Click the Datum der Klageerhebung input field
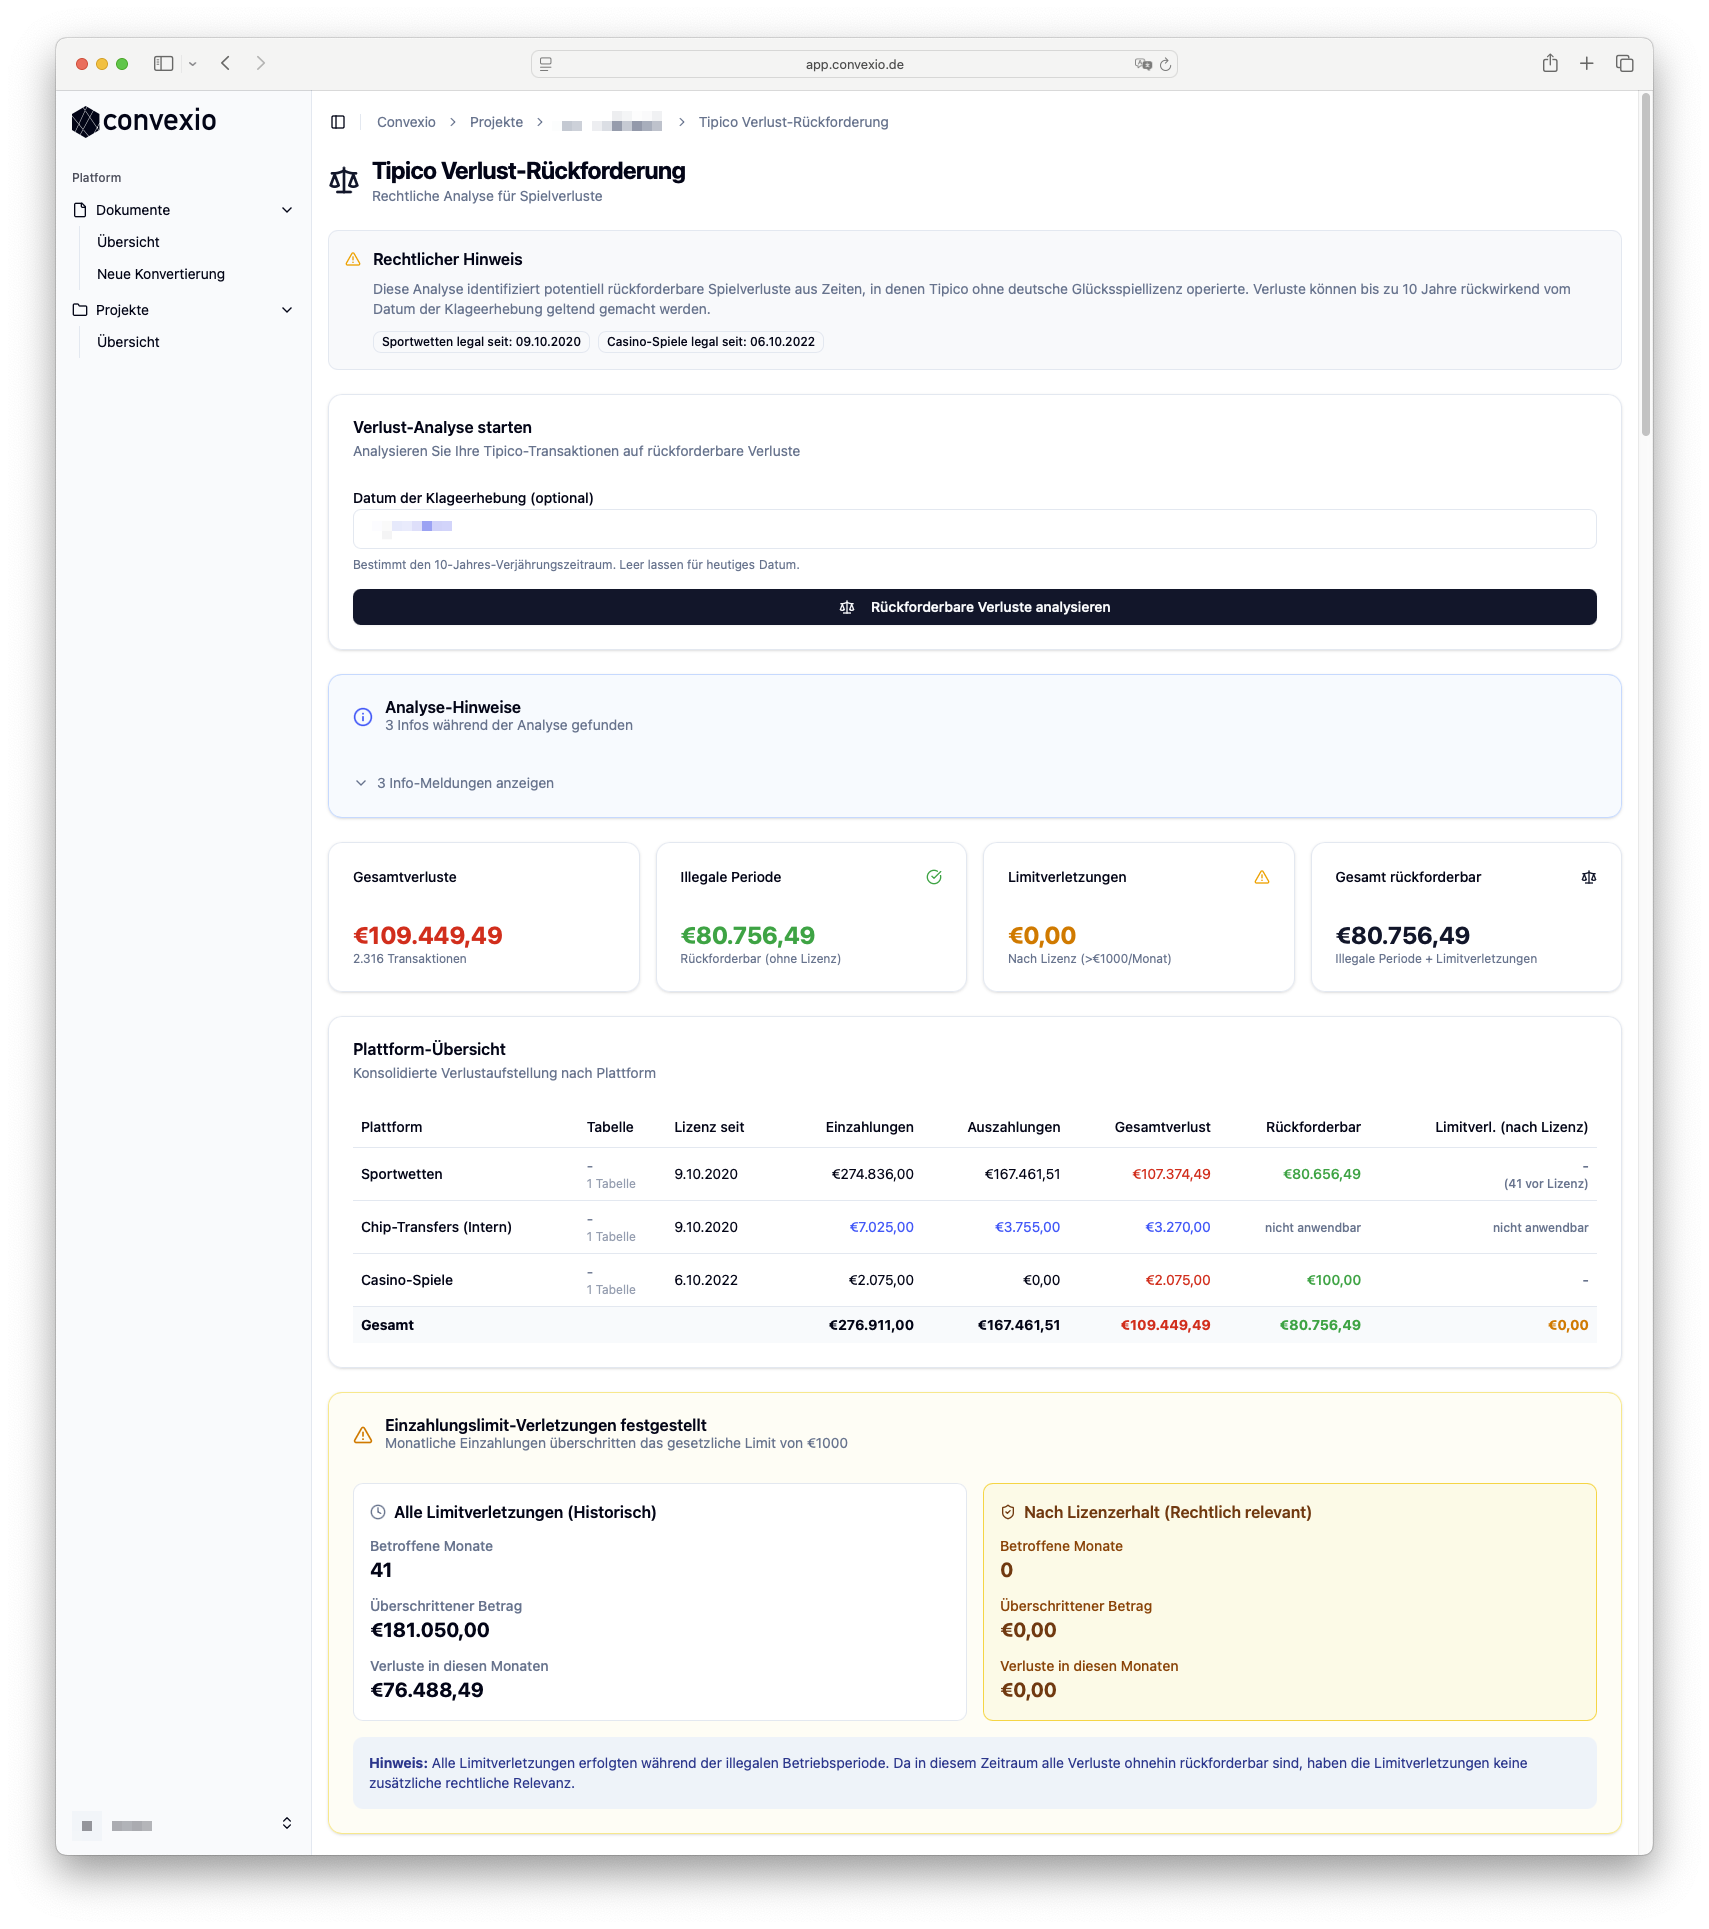 (x=974, y=529)
